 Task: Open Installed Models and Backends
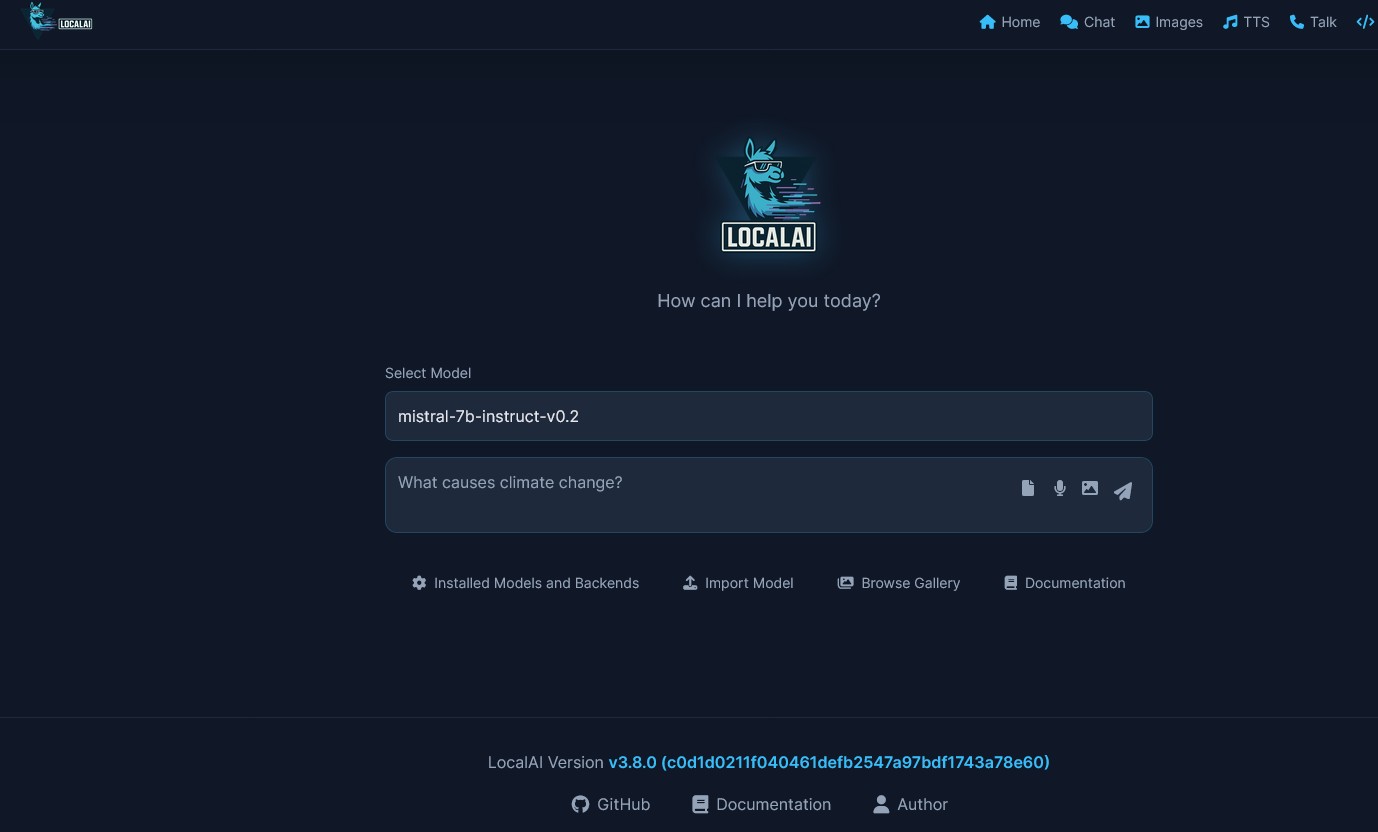coord(525,583)
